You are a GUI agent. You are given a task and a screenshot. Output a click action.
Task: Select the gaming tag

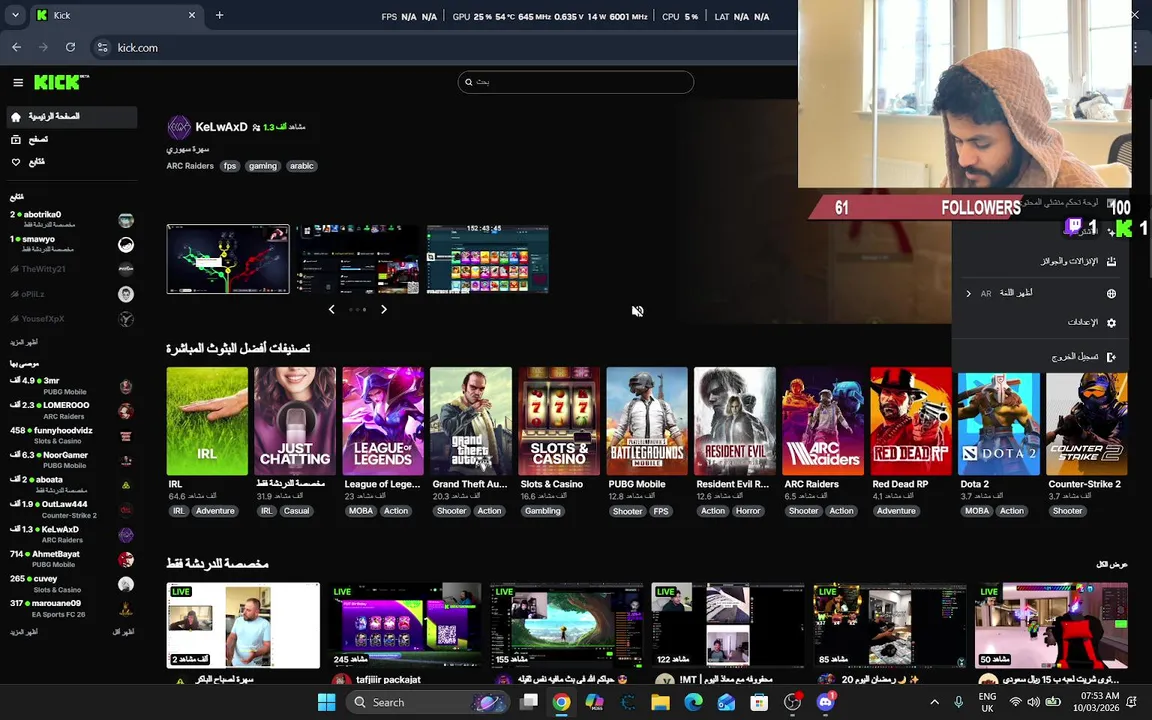point(263,166)
